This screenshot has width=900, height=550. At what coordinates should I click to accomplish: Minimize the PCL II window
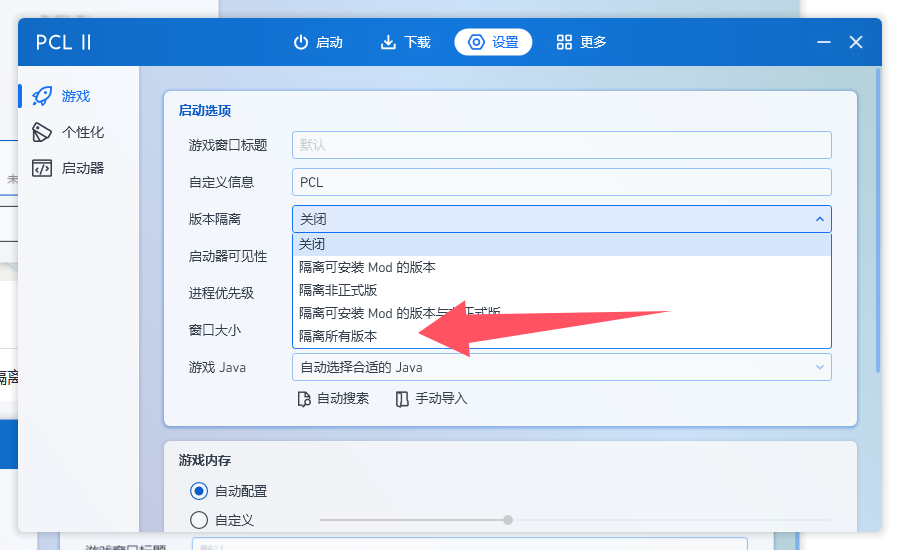click(823, 42)
